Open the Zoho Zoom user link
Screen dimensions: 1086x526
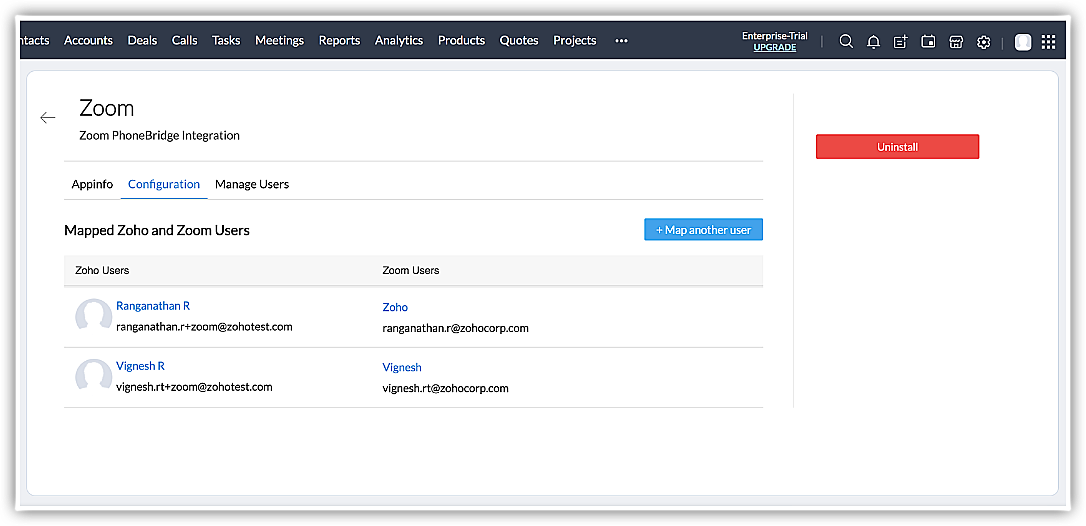tap(395, 307)
